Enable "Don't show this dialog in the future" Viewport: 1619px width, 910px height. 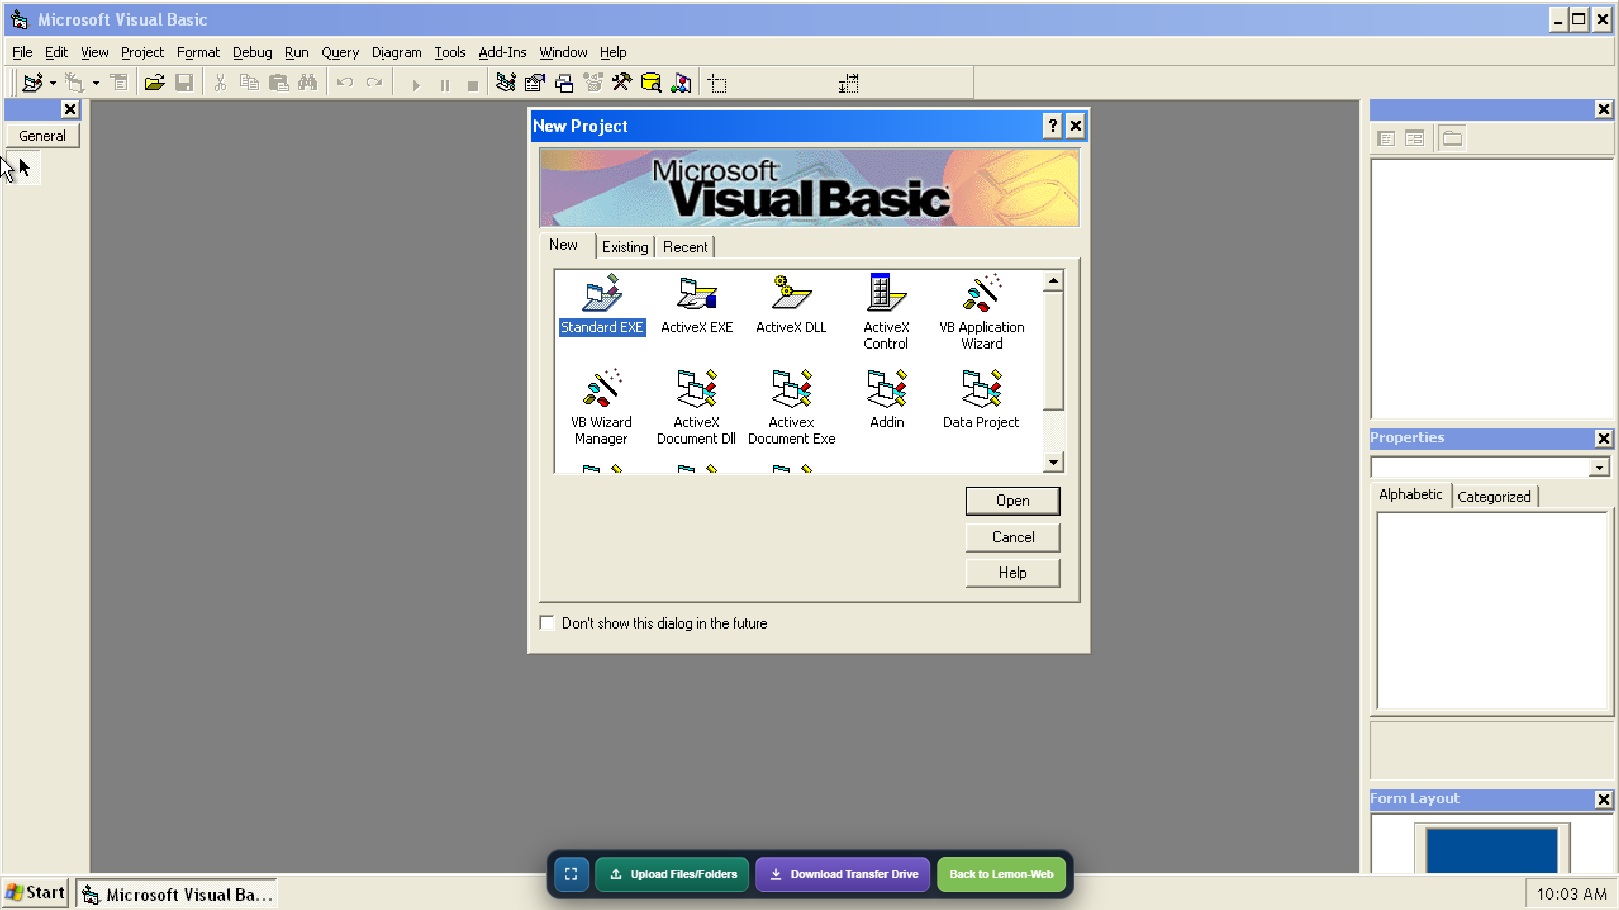(x=547, y=623)
